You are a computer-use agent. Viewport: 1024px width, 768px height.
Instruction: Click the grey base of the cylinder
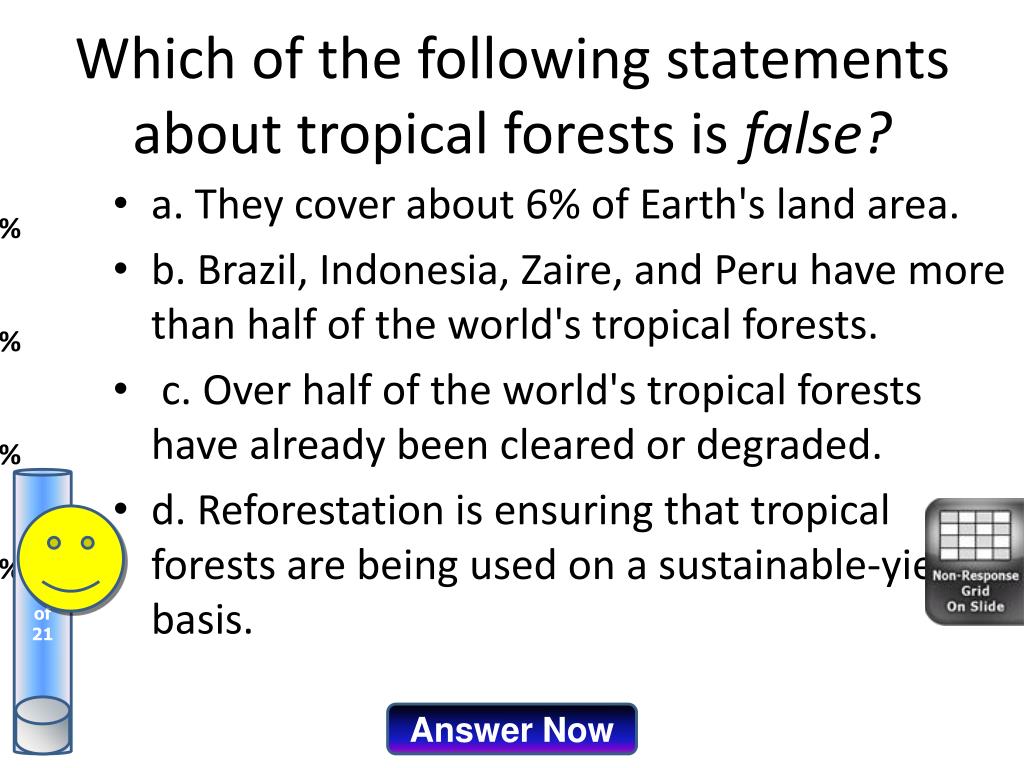(43, 725)
